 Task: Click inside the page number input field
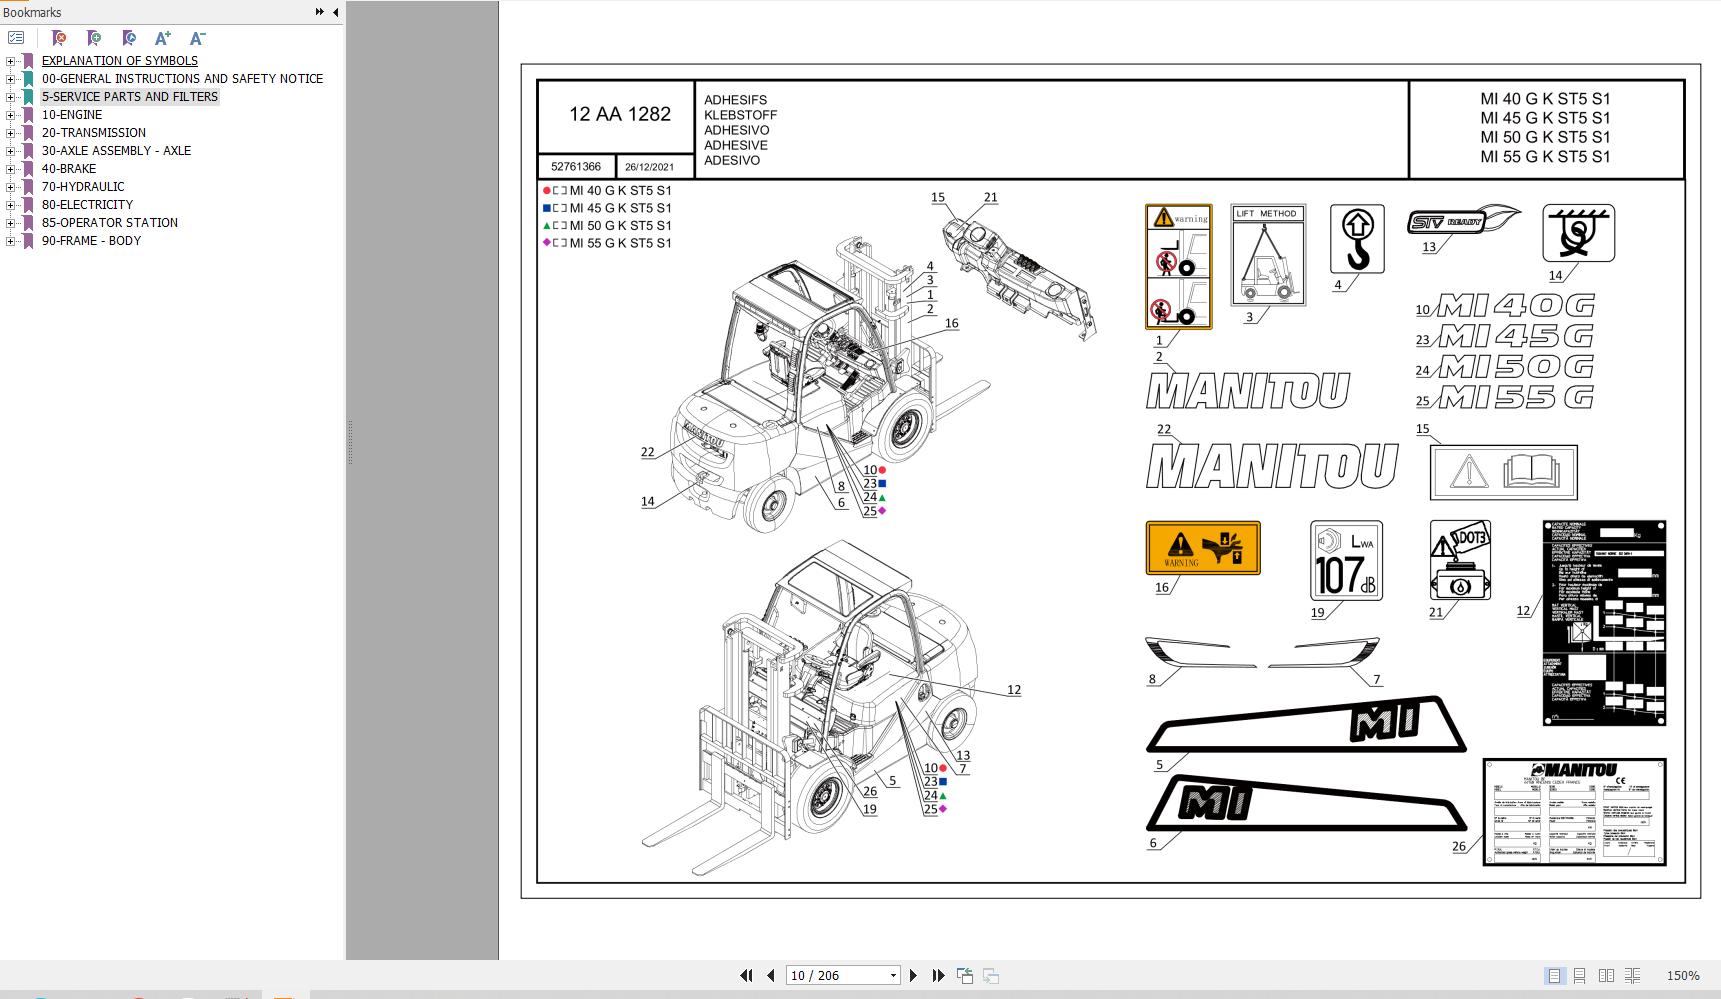coord(830,974)
